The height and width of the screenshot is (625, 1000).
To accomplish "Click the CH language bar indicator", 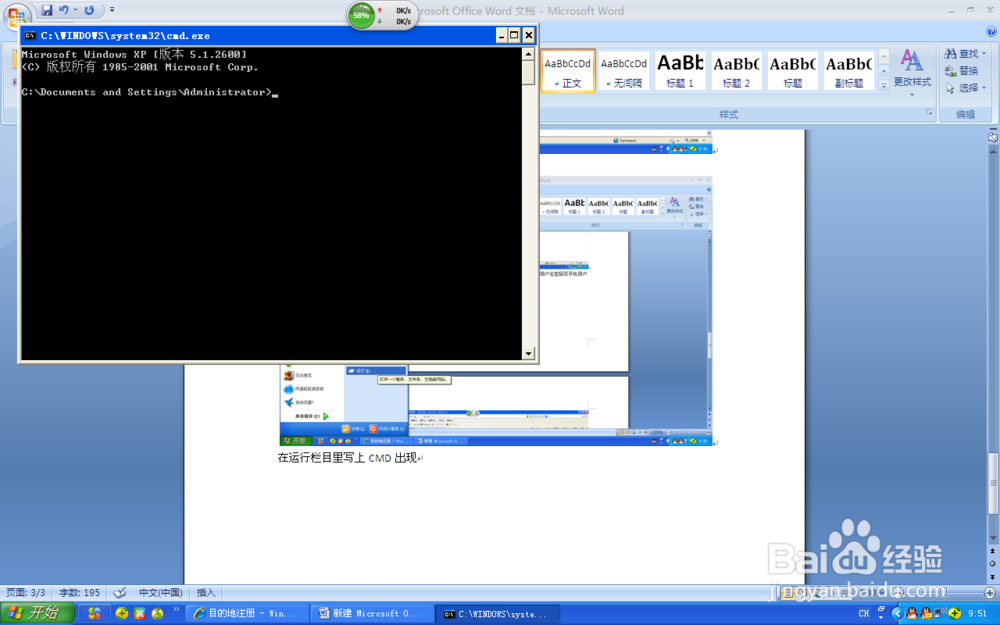I will point(864,614).
